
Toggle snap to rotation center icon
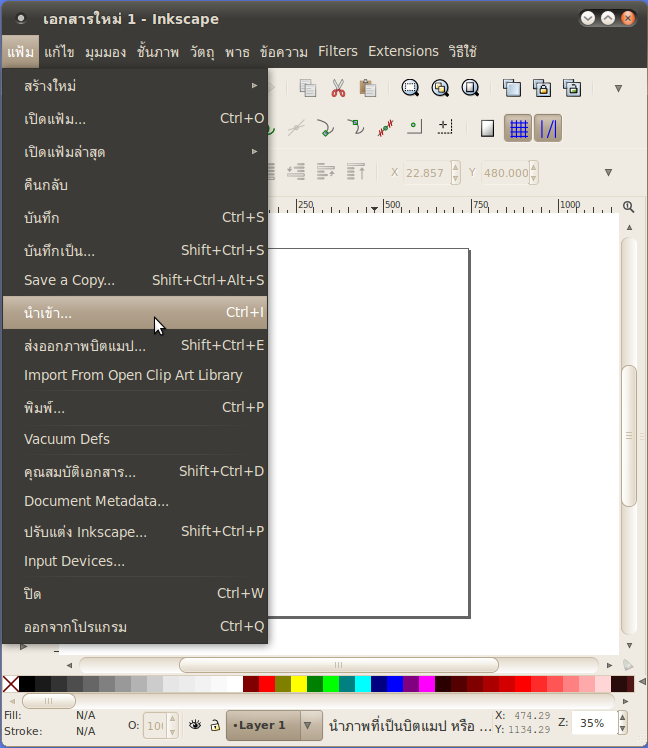445,128
